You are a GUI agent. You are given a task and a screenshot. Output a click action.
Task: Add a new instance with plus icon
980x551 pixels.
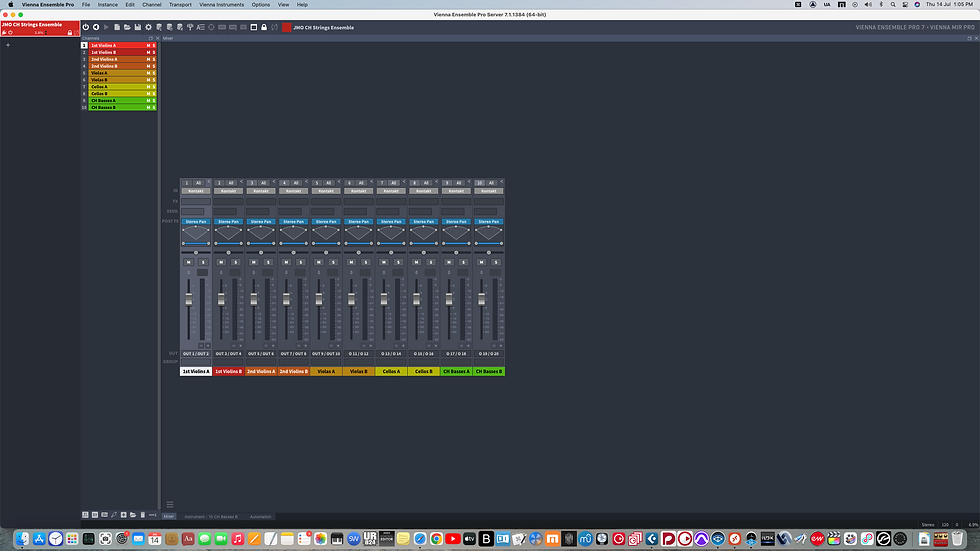pos(8,45)
